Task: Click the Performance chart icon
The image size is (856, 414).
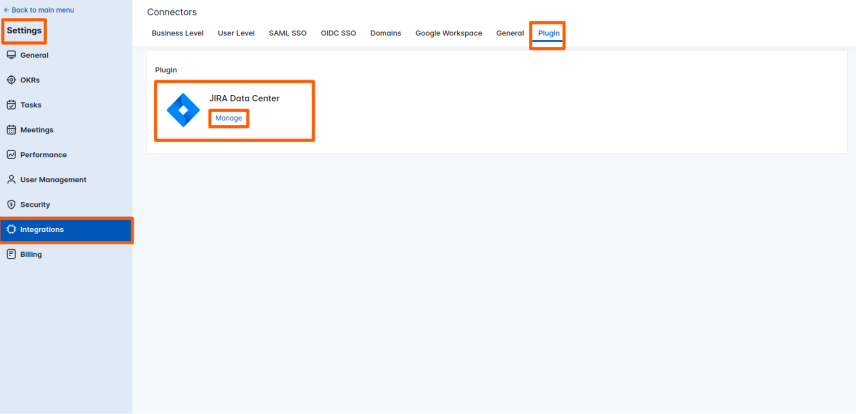Action: point(11,155)
